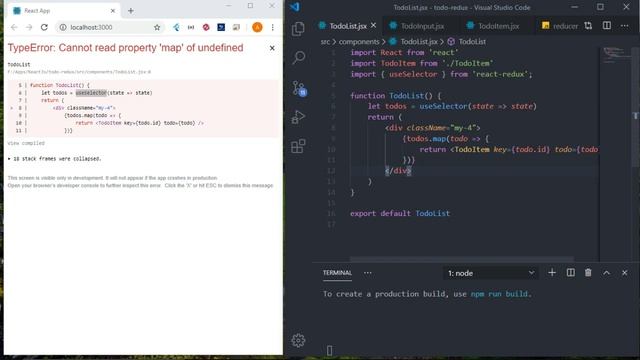Viewport: 640px width, 360px height.
Task: Open the Explorer view in VS Code
Action: click(x=298, y=29)
